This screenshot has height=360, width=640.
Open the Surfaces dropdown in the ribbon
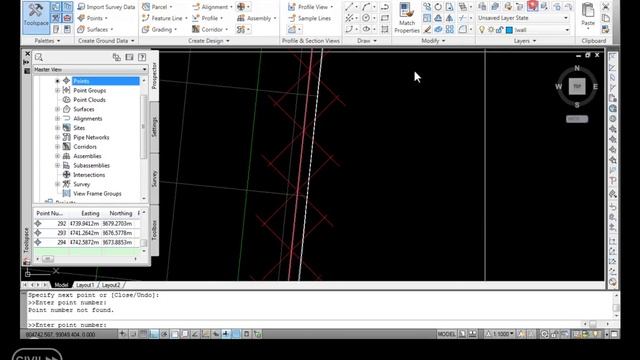pos(95,29)
